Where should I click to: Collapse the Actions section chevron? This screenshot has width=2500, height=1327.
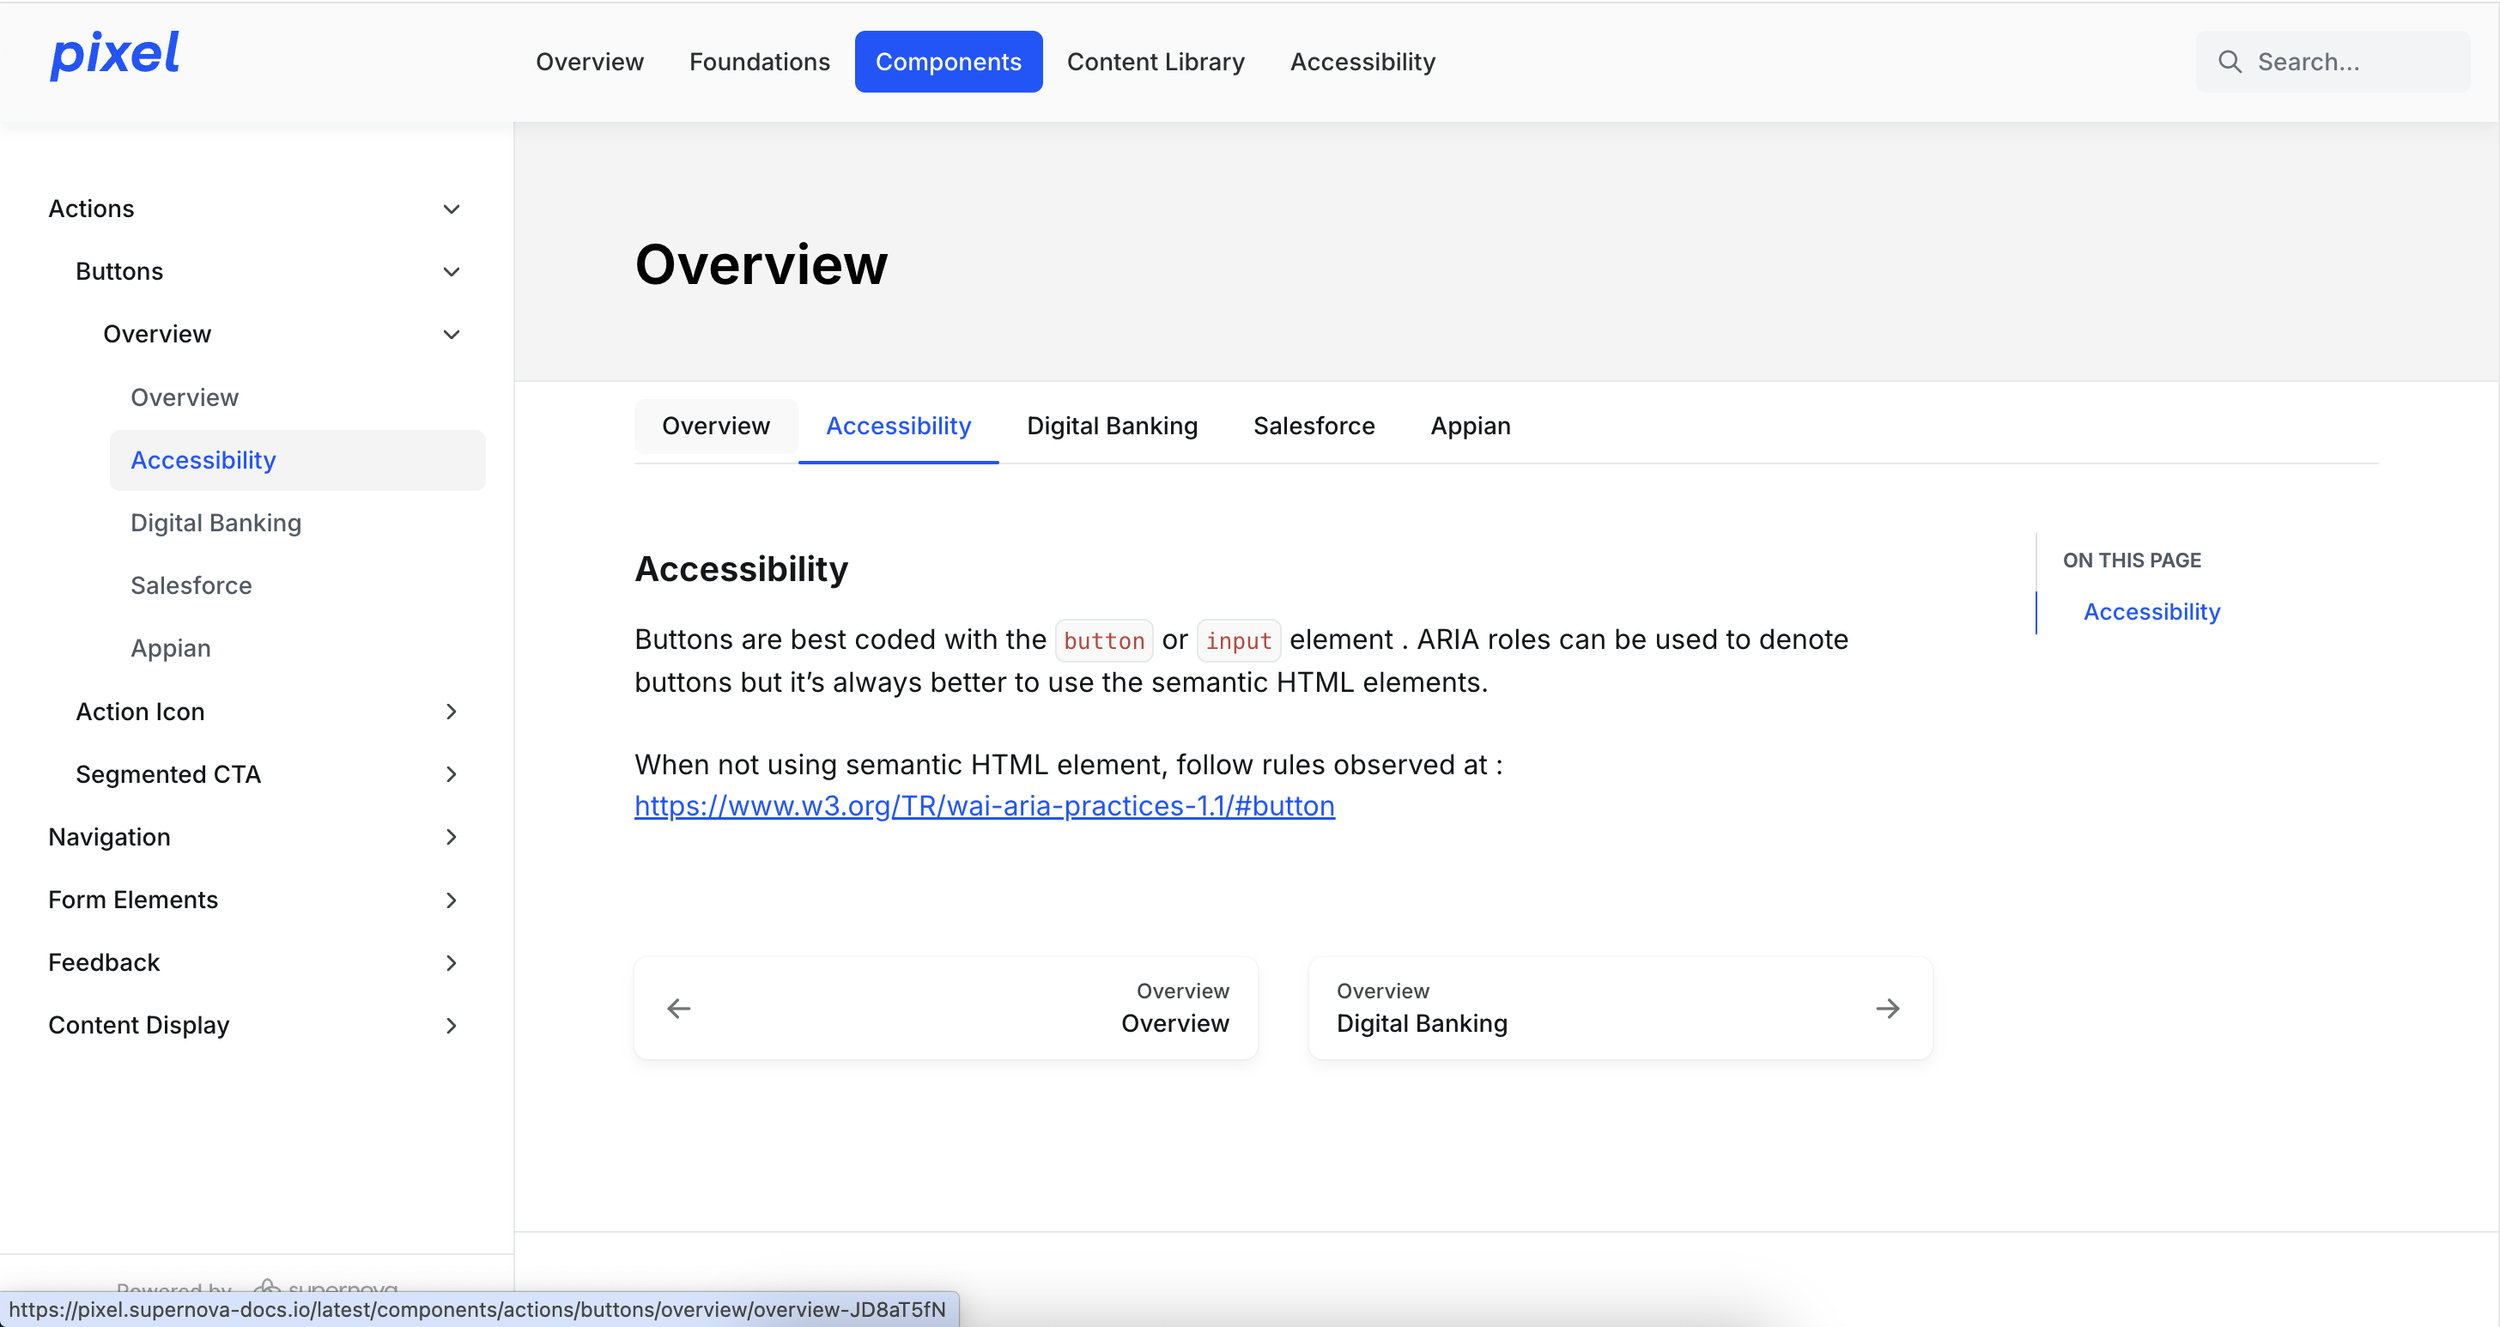pos(451,209)
